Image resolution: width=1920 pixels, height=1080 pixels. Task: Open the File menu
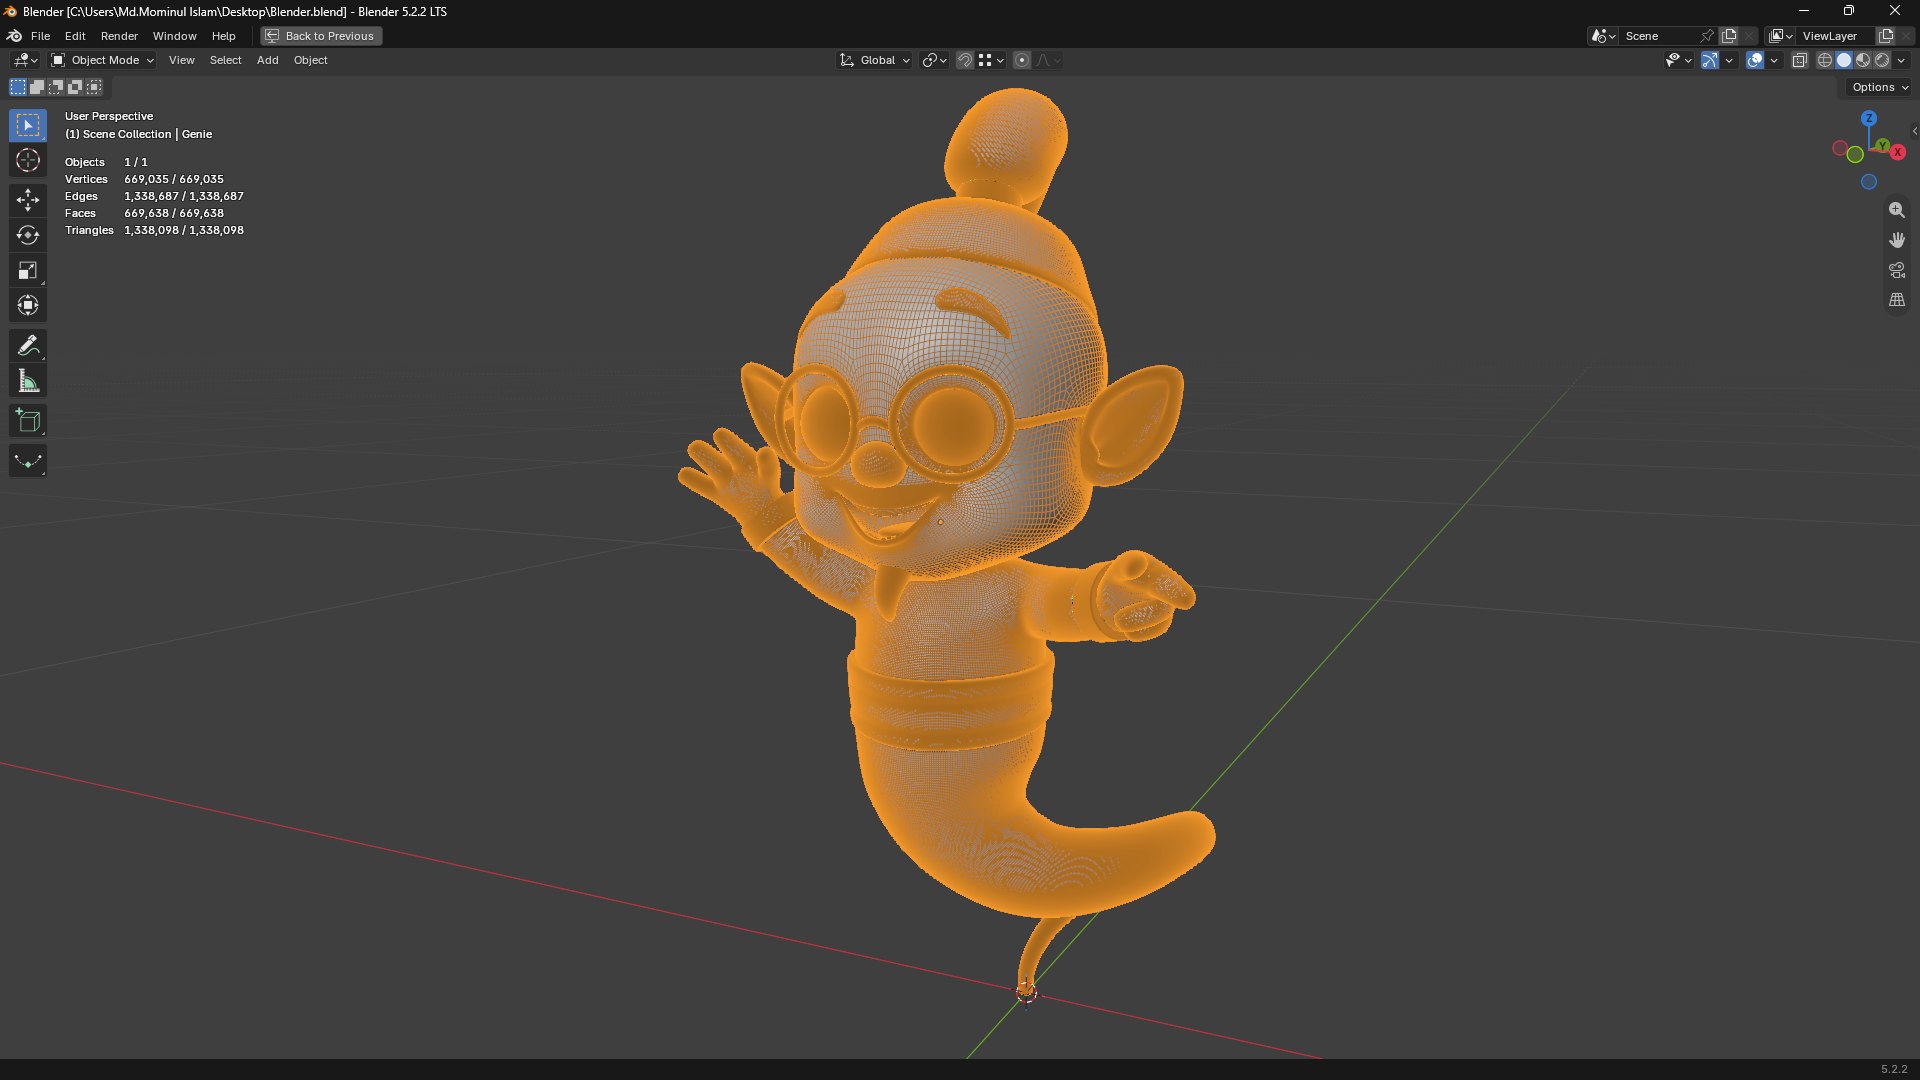pos(40,36)
